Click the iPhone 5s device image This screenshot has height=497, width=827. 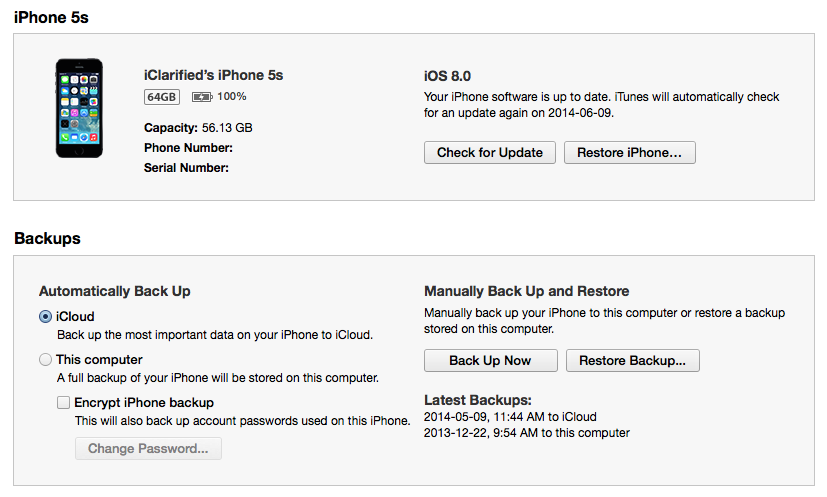coord(80,106)
